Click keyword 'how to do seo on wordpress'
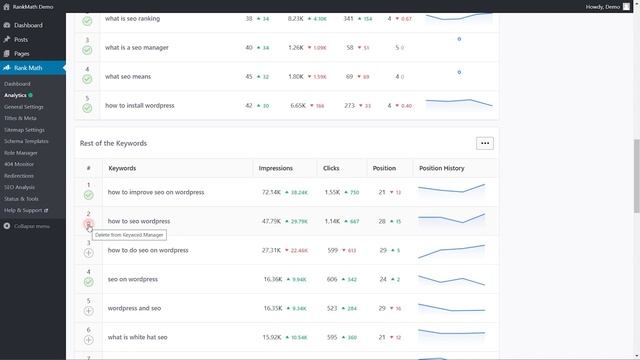 click(148, 250)
